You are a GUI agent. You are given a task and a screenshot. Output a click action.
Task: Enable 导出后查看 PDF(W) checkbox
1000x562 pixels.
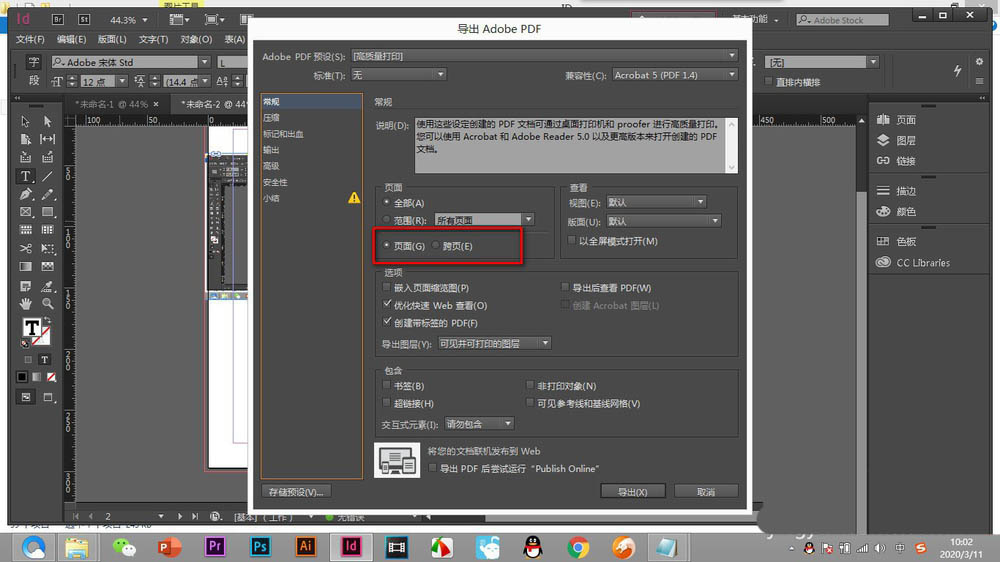click(x=565, y=288)
